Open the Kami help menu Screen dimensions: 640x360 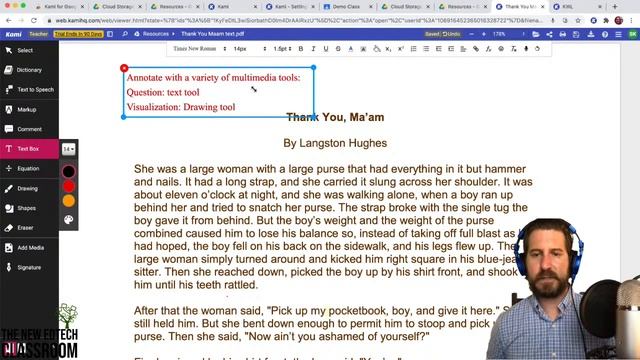605,34
